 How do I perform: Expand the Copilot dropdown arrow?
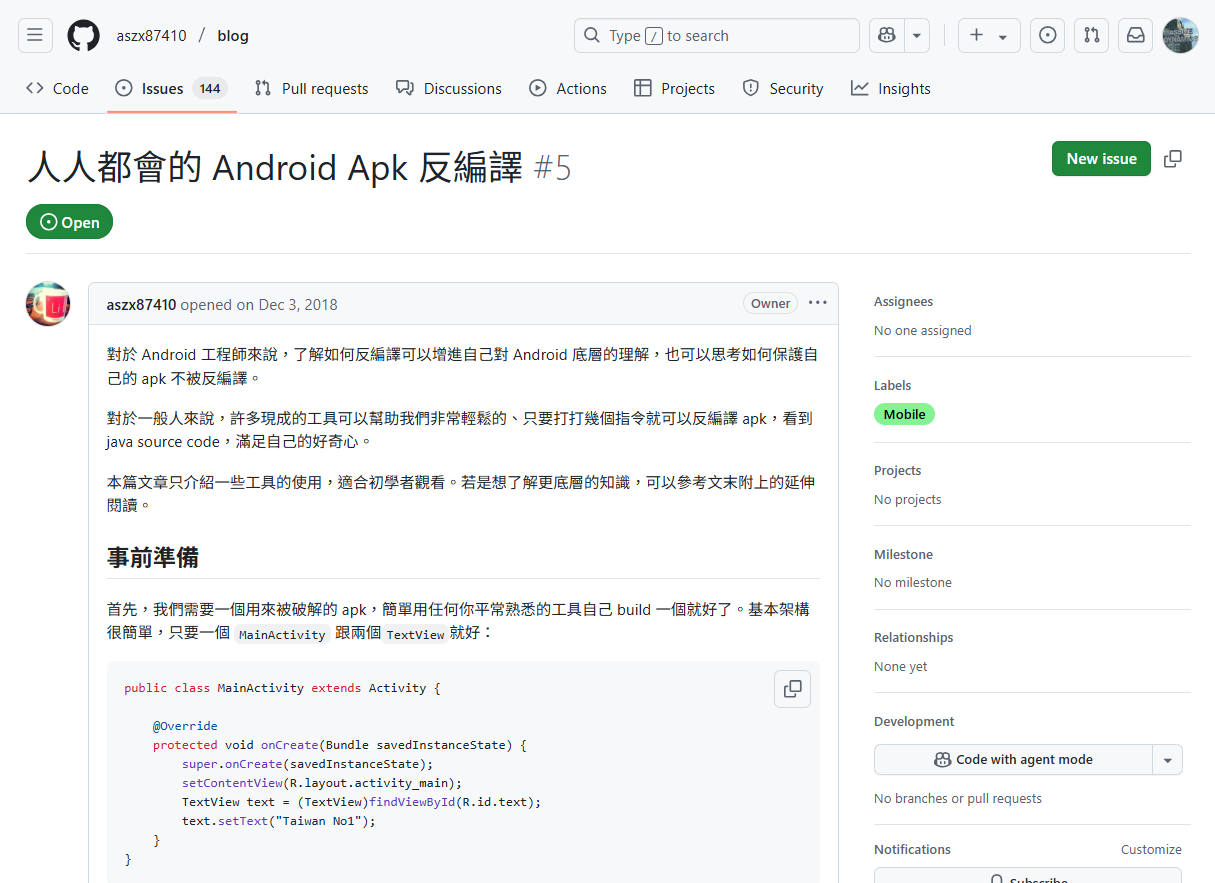coord(917,36)
